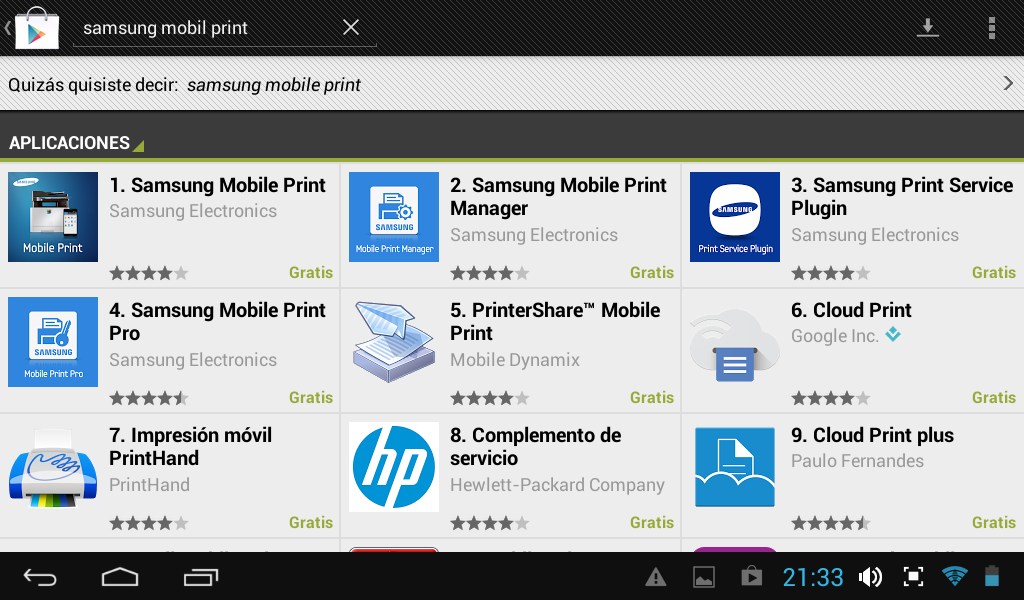
Task: Accept the suggestion 'samsung mobile print'
Action: click(274, 85)
